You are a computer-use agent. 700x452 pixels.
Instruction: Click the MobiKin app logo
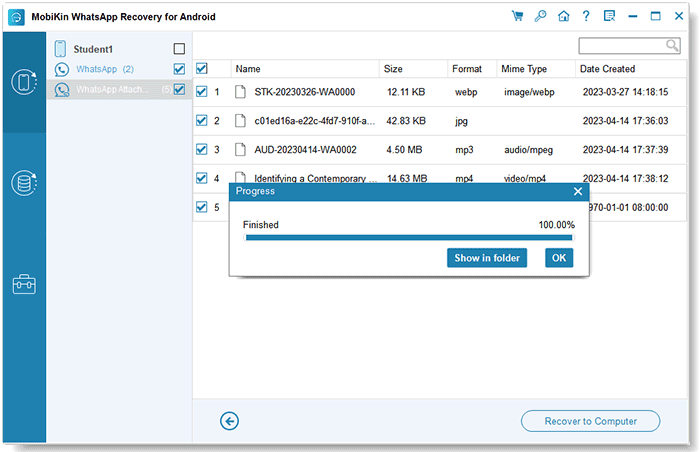tap(17, 17)
